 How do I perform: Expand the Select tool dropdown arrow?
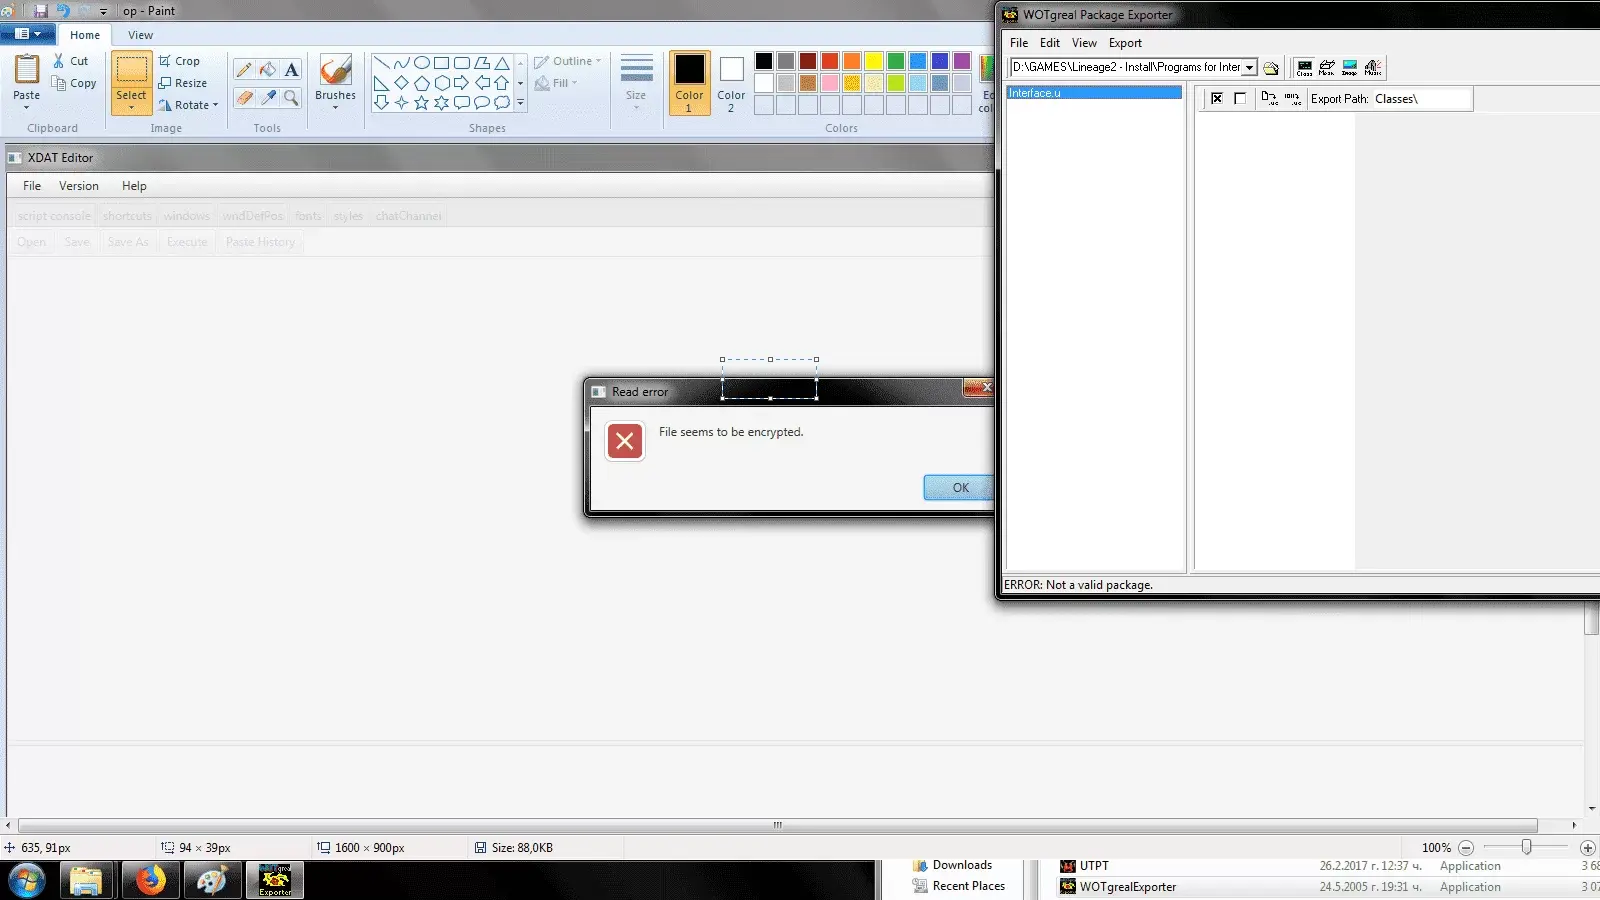coord(131,107)
